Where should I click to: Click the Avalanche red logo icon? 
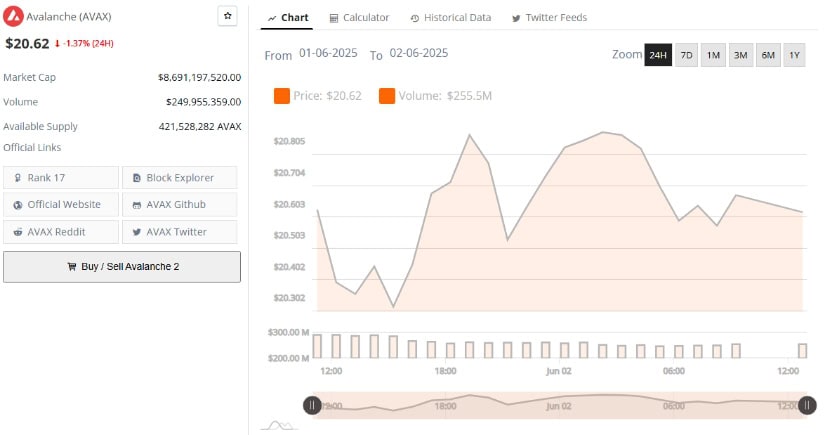(13, 16)
